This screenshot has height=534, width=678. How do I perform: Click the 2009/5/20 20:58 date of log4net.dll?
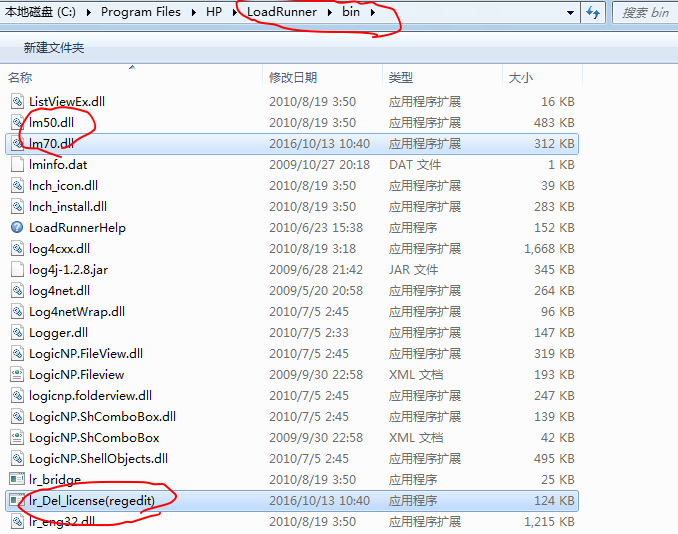point(316,291)
